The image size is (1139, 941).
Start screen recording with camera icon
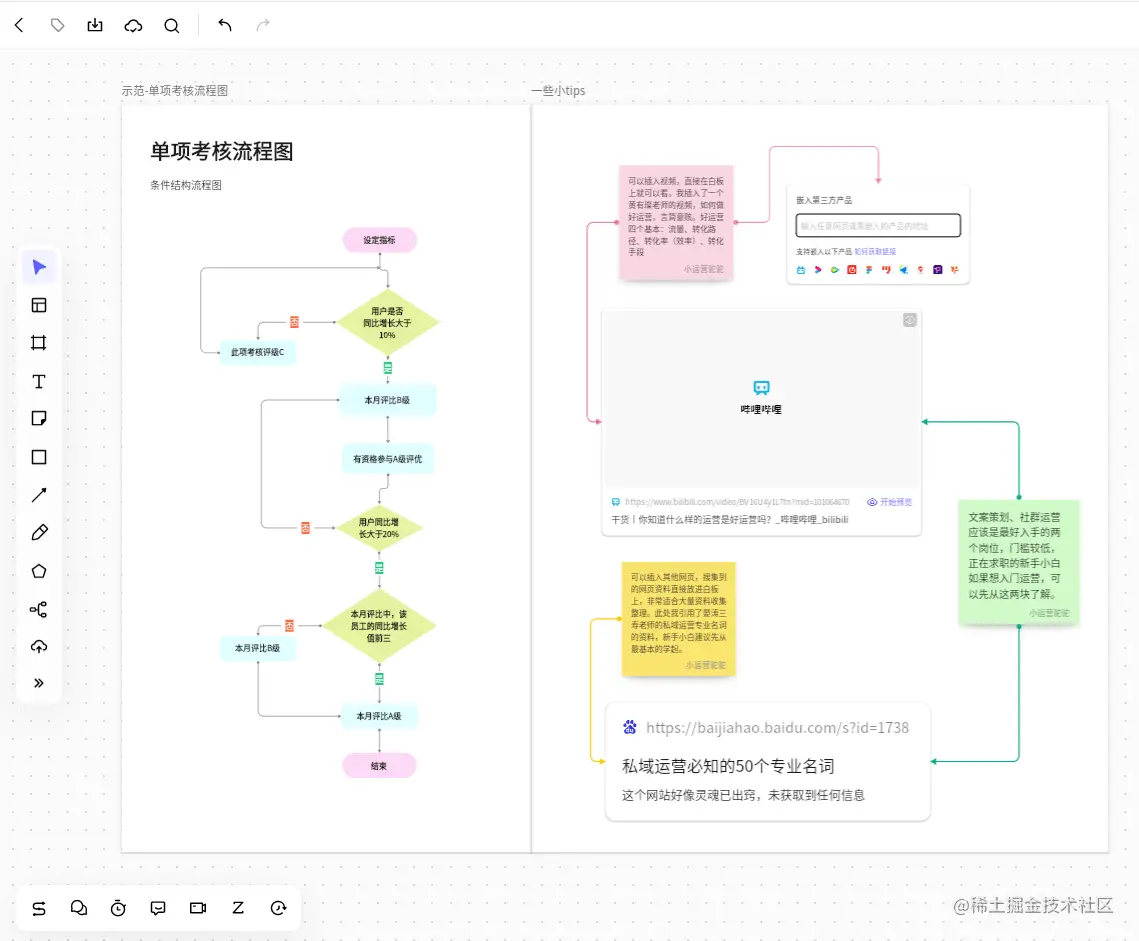coord(197,908)
